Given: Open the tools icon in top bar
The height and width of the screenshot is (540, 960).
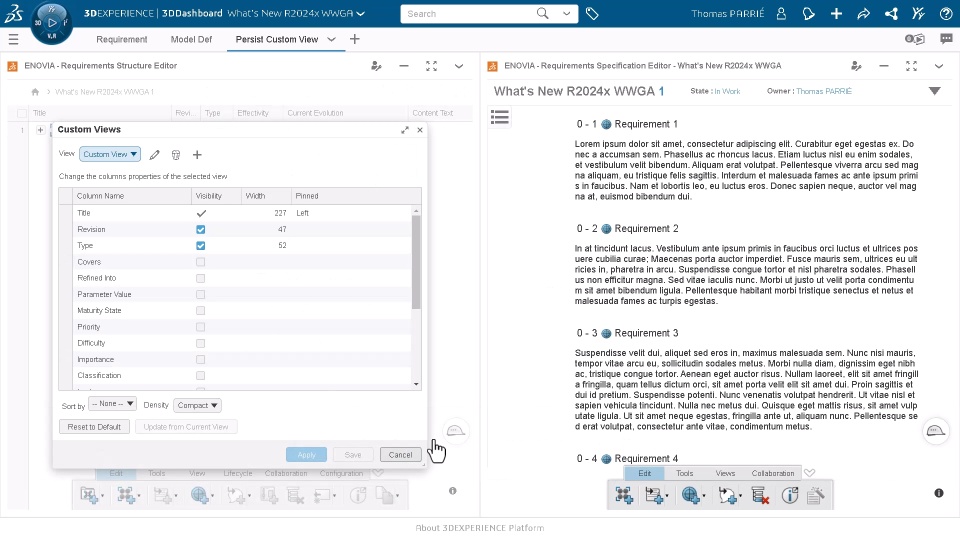Looking at the screenshot, I should (918, 13).
